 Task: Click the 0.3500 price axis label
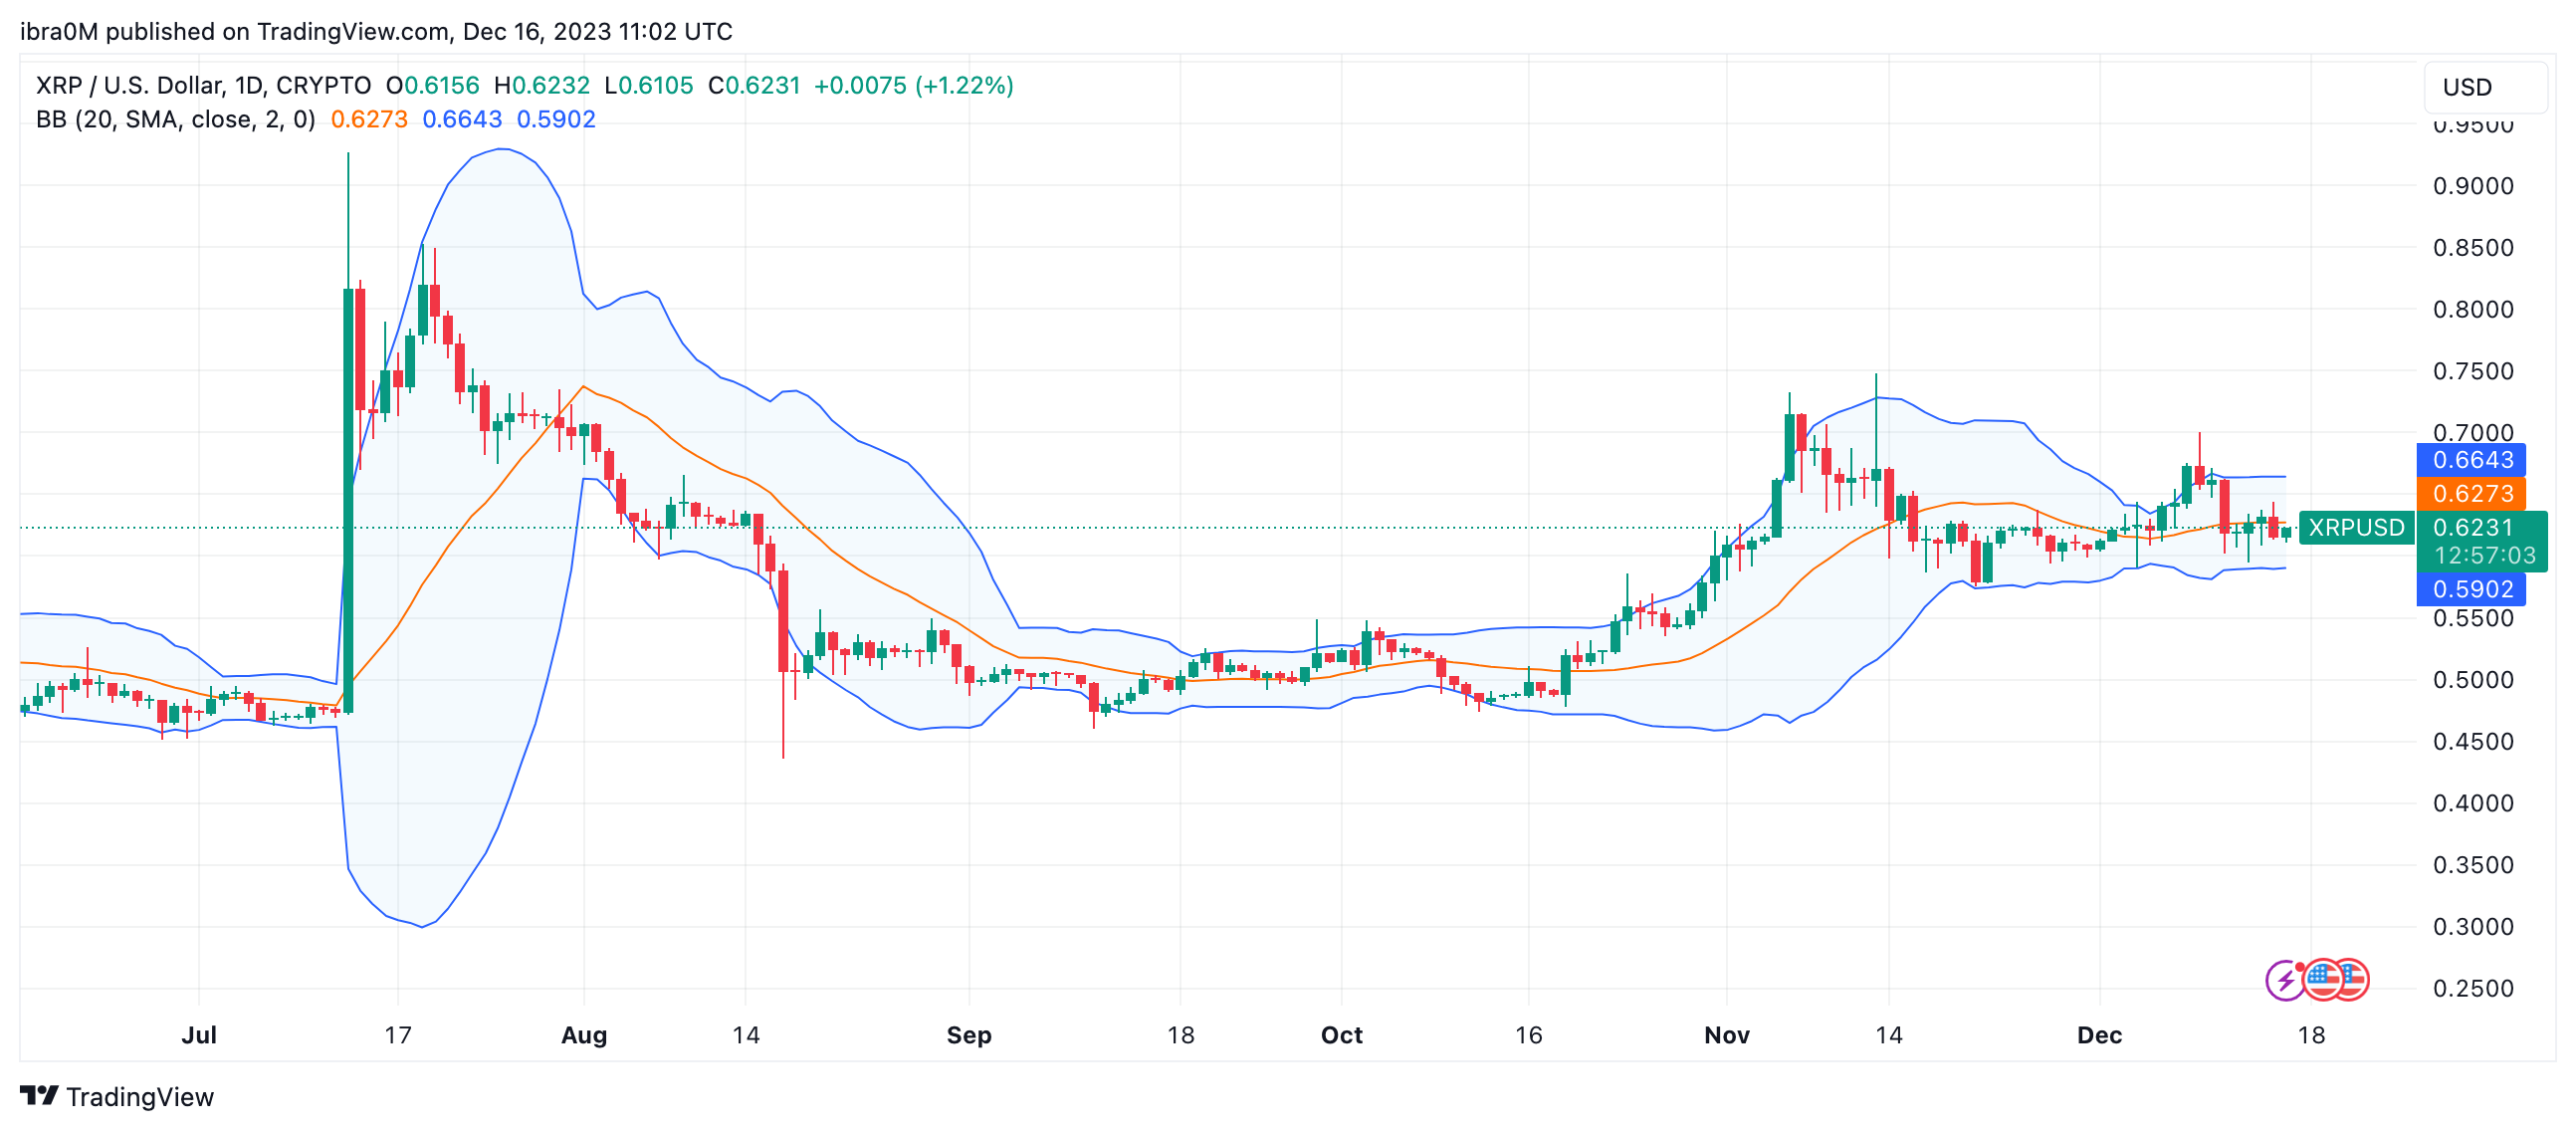(2472, 866)
